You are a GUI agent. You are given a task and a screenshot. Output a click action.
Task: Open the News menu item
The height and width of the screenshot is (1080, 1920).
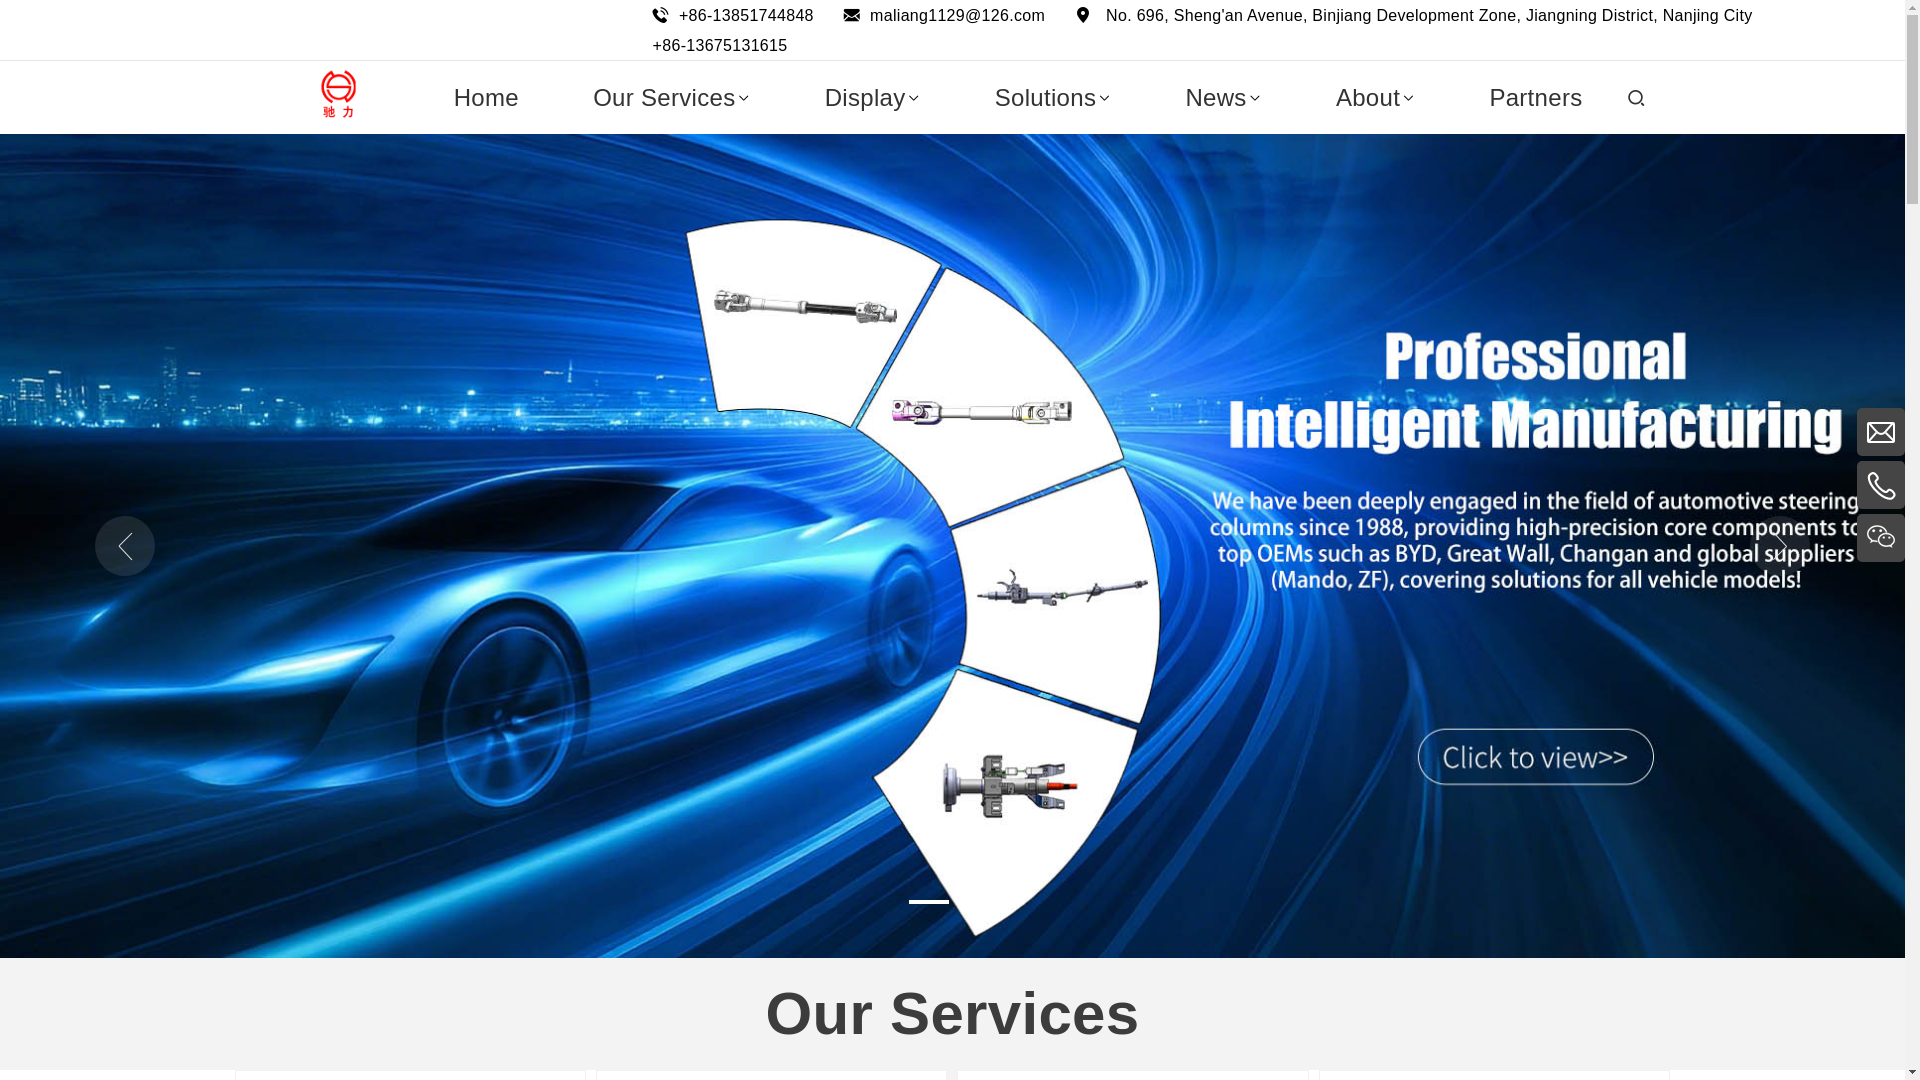click(1216, 98)
